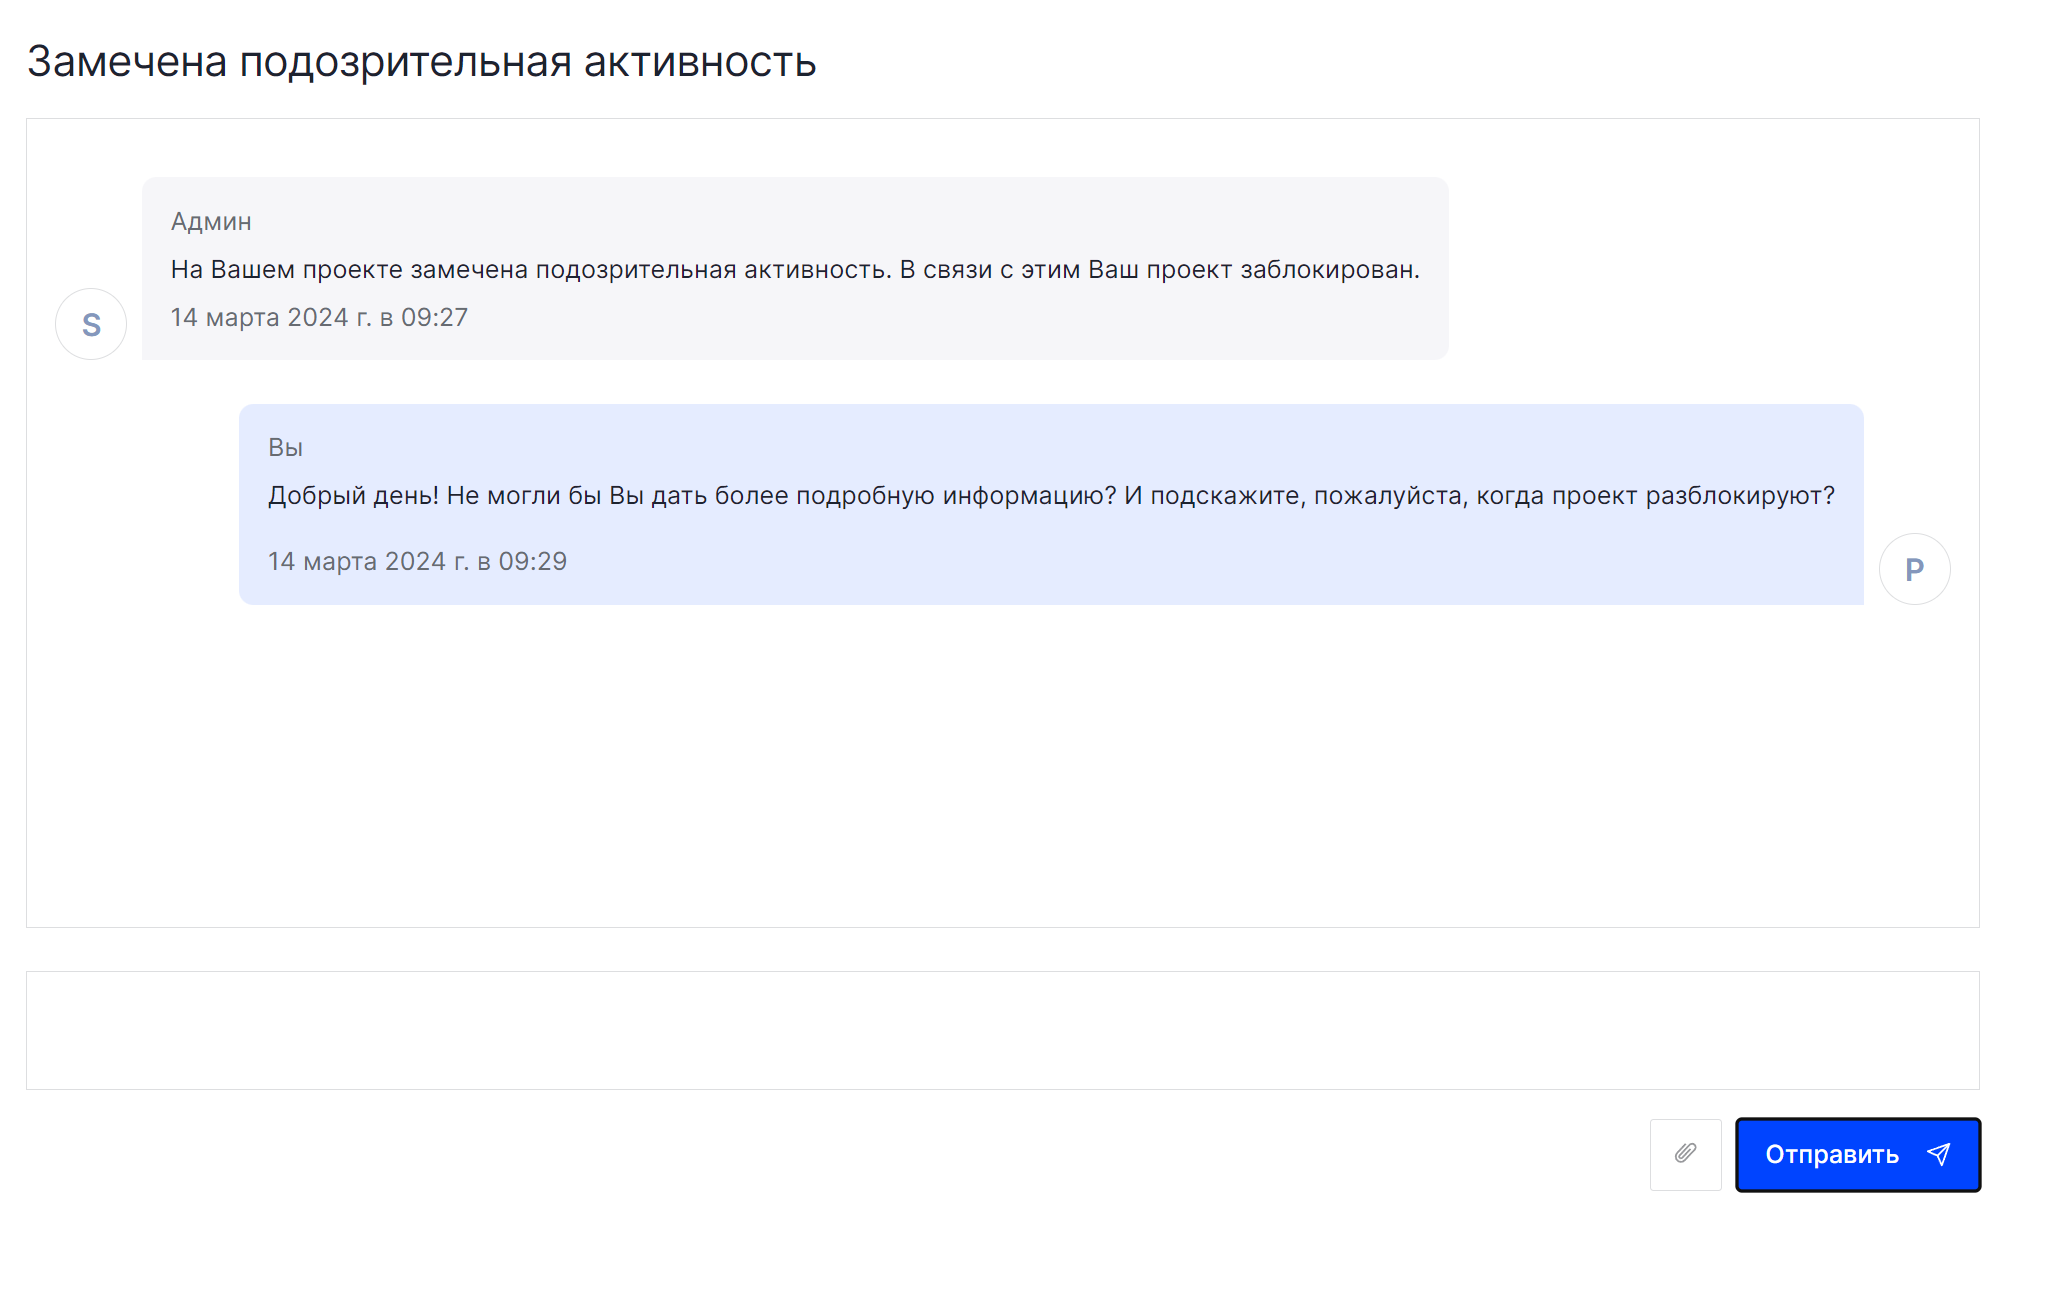Focus the empty message input field

(x=1002, y=1030)
